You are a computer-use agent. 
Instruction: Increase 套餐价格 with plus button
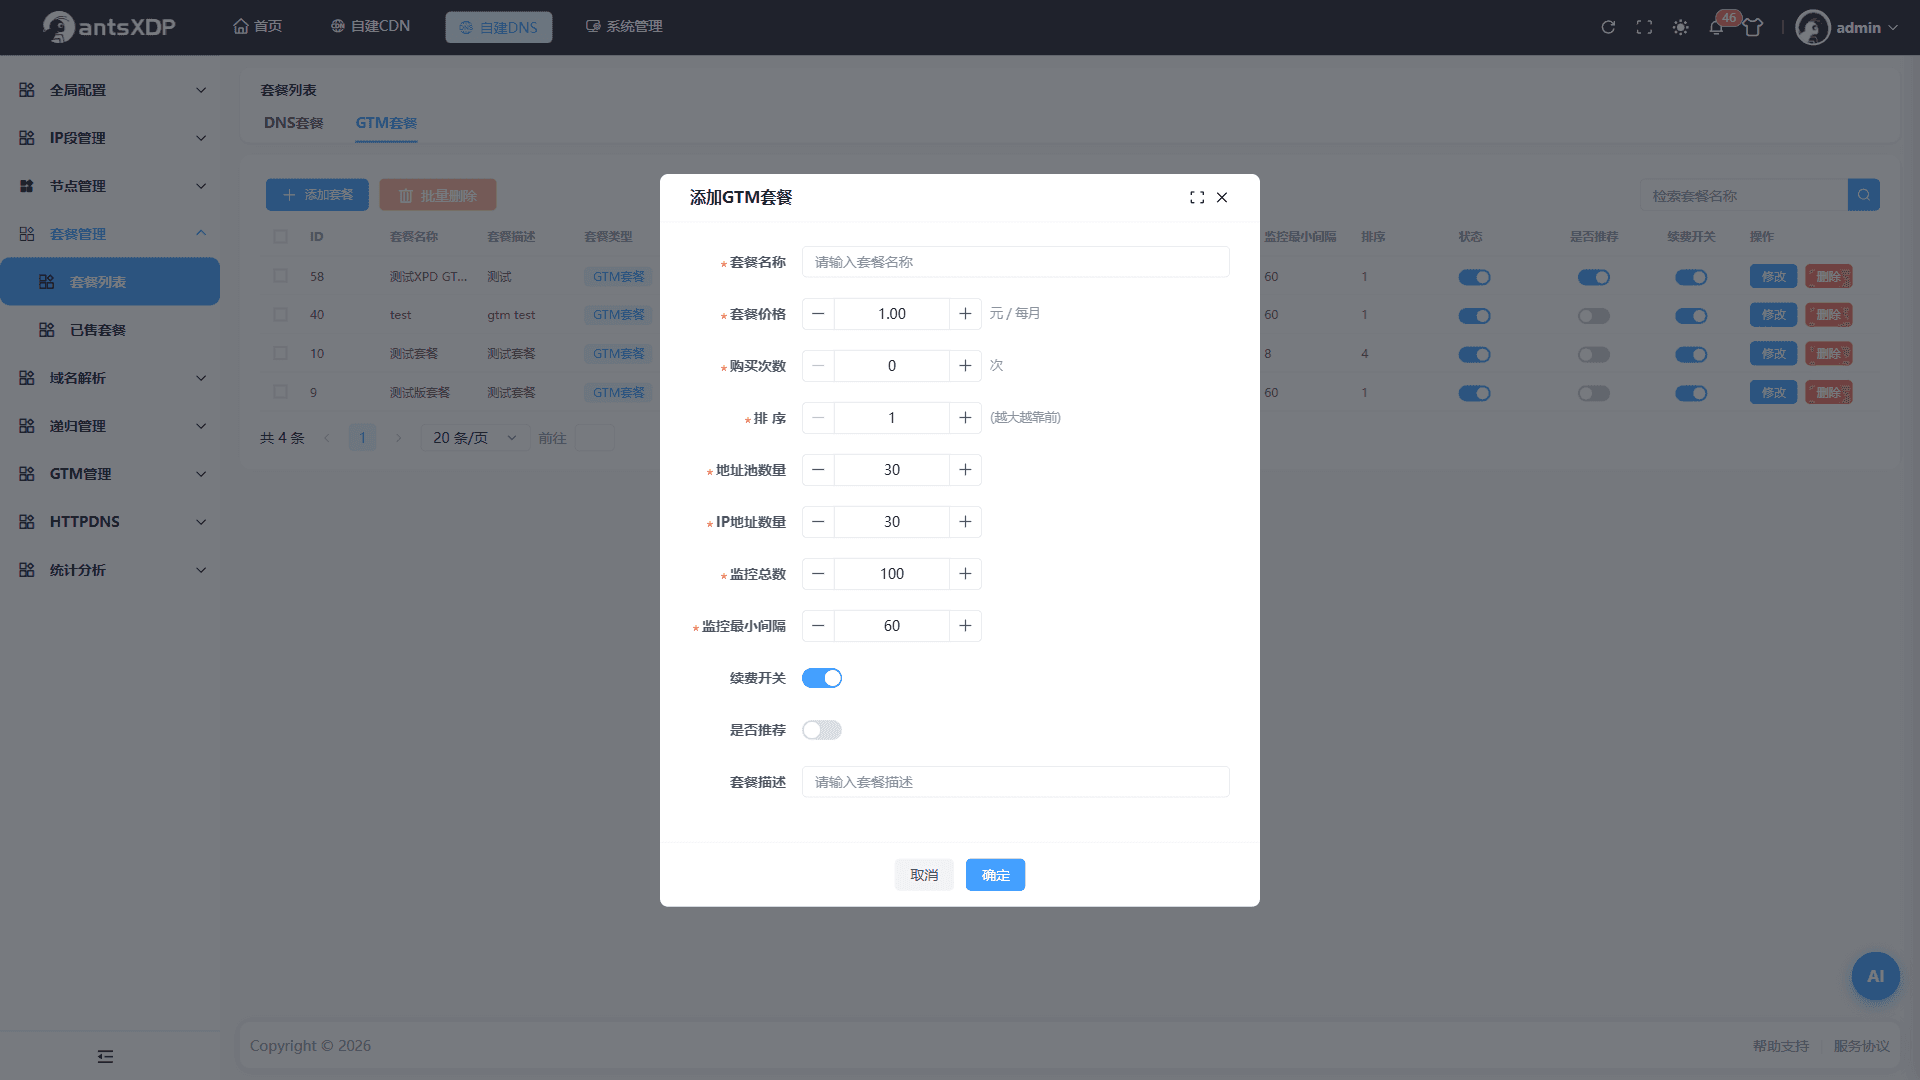click(965, 314)
